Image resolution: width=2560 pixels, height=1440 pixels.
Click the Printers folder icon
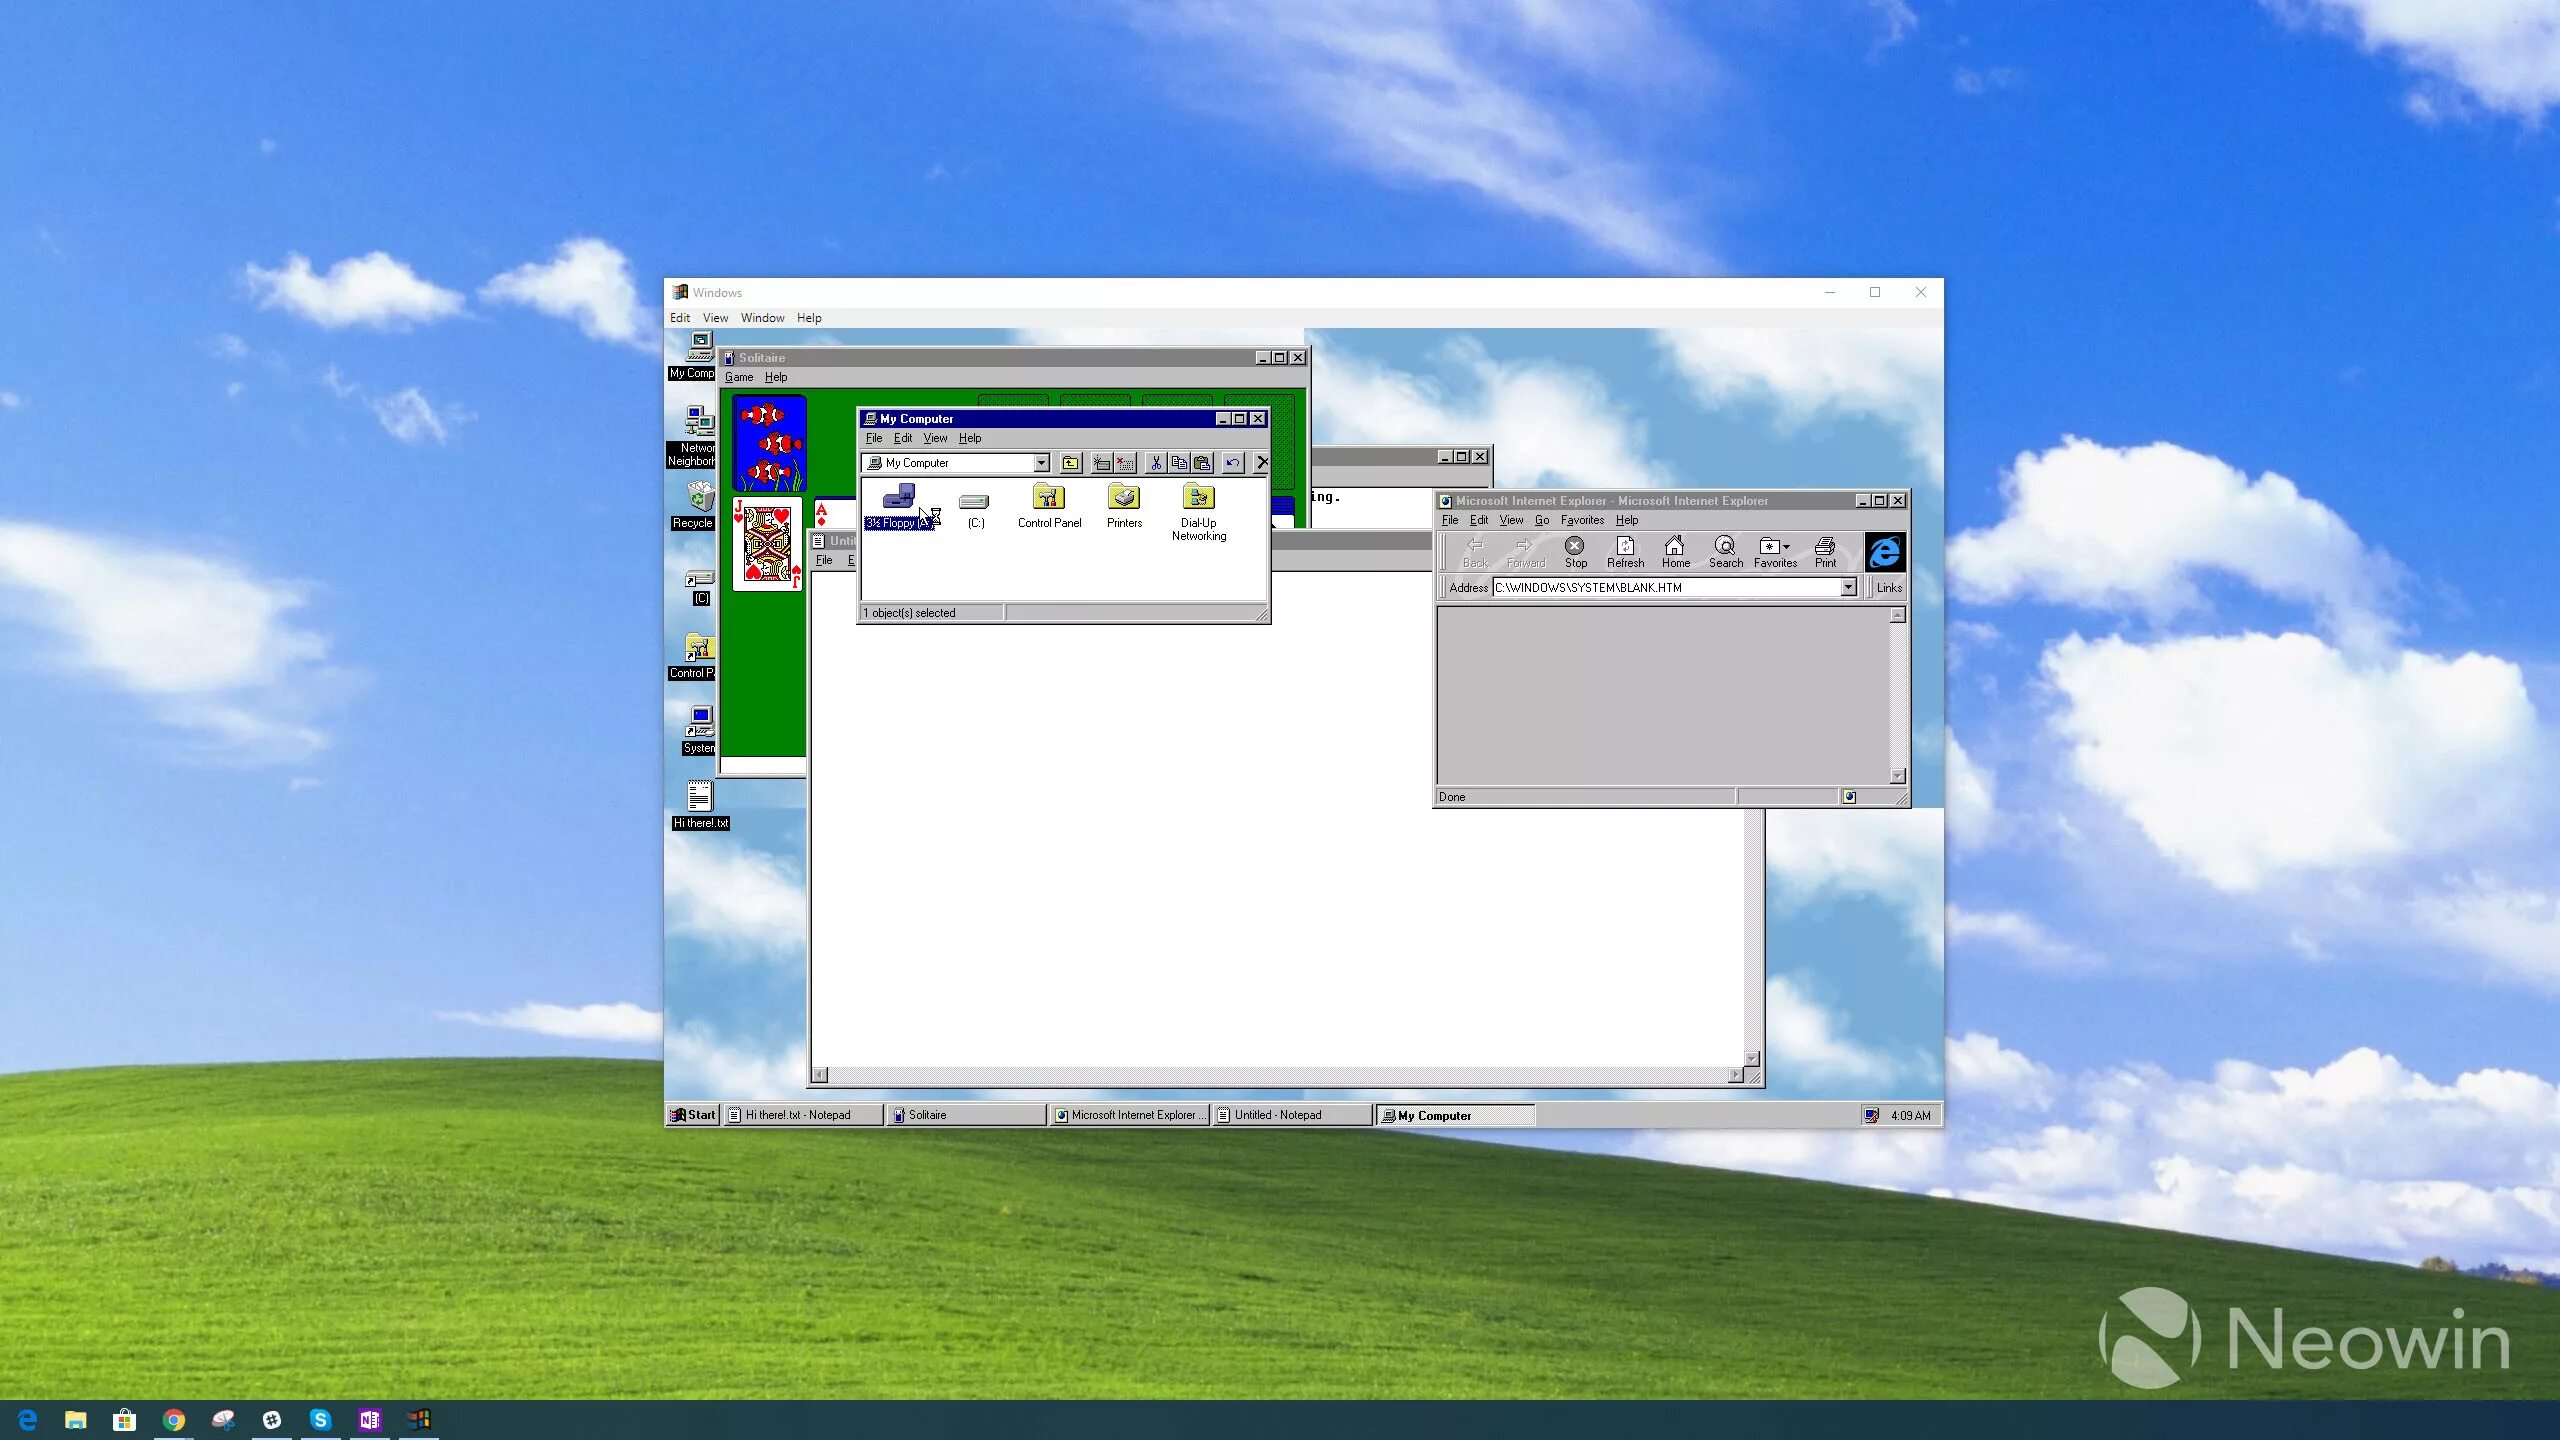[x=1124, y=498]
